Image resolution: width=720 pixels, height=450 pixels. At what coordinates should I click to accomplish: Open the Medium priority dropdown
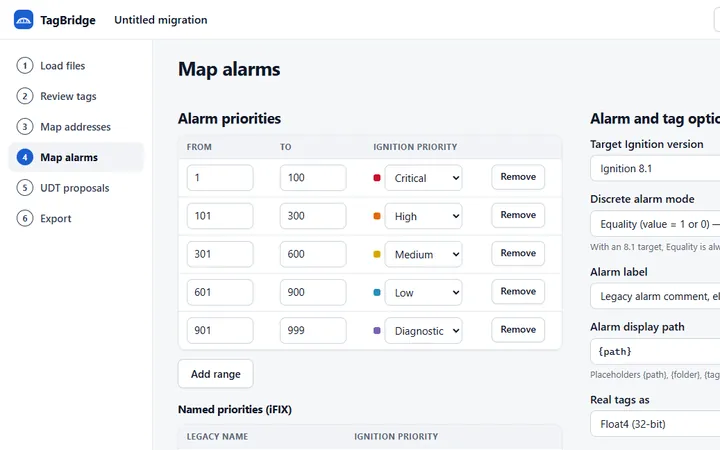pos(423,254)
